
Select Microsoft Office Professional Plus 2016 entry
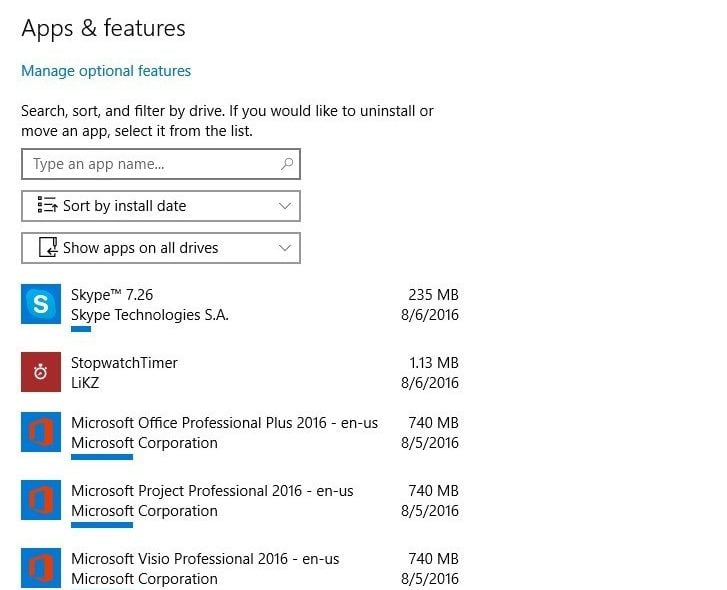pos(240,435)
